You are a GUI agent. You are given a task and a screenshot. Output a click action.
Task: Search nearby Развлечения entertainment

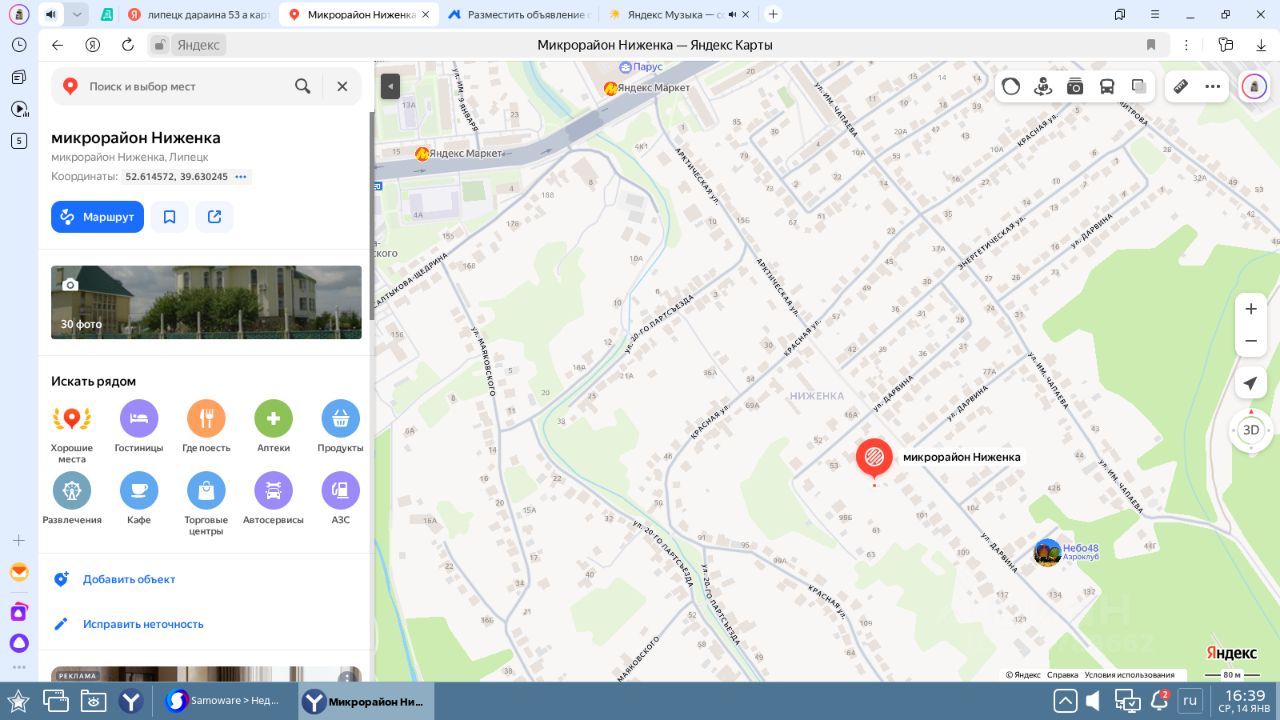pos(72,499)
